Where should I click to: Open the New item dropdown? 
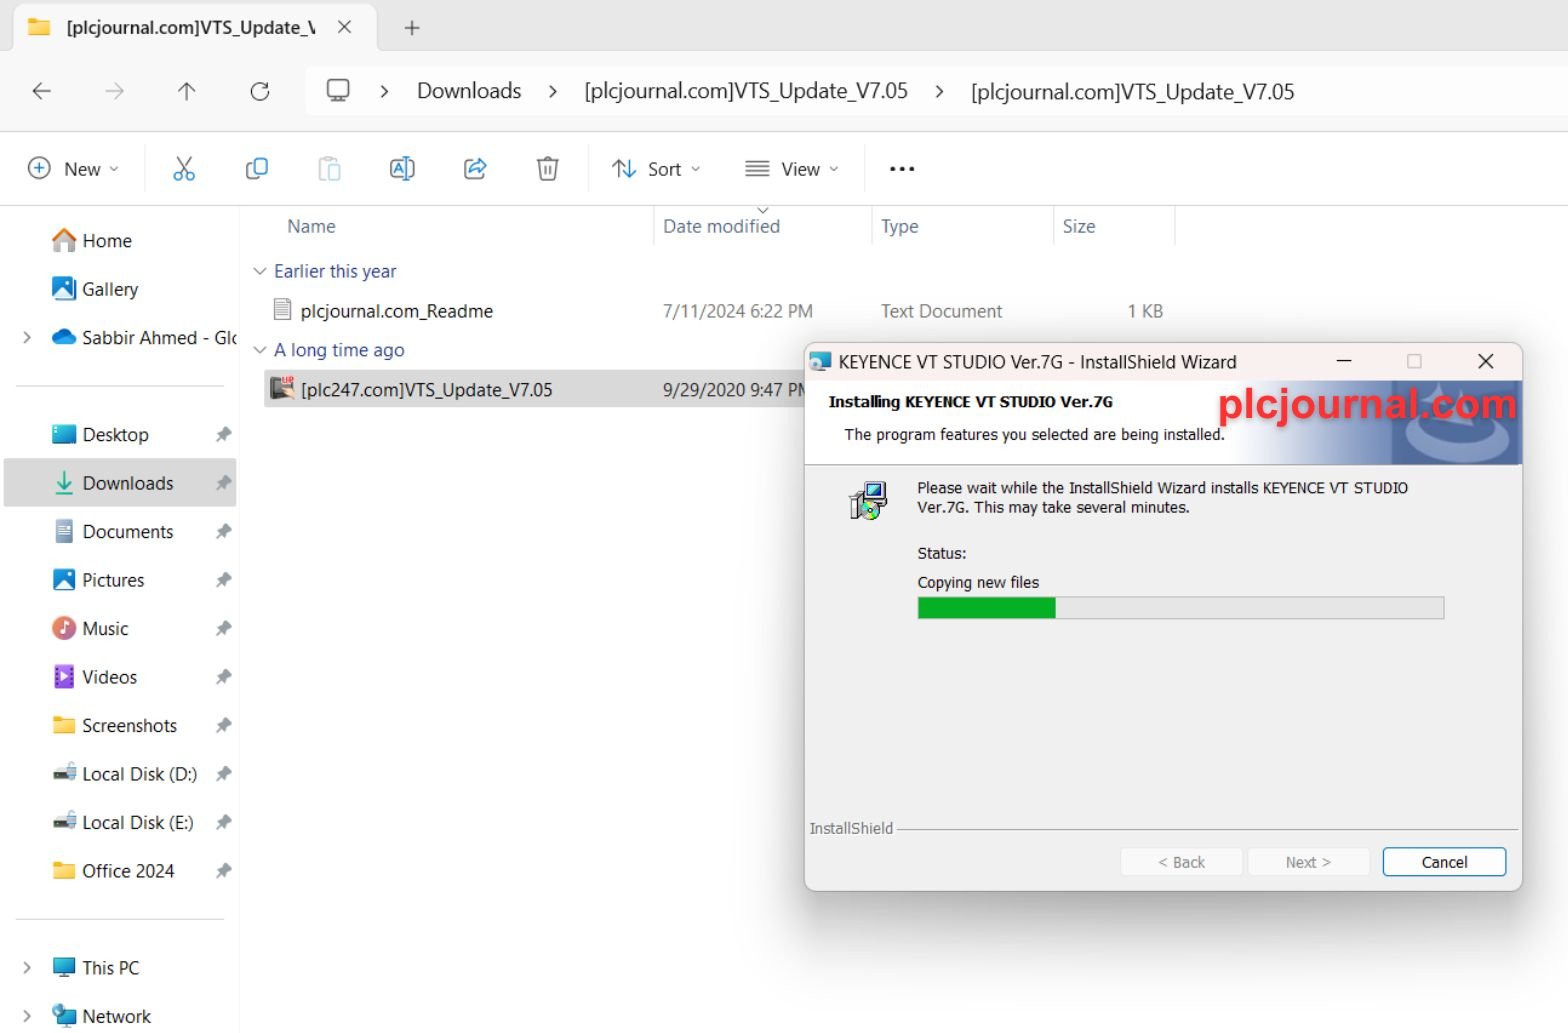coord(73,169)
